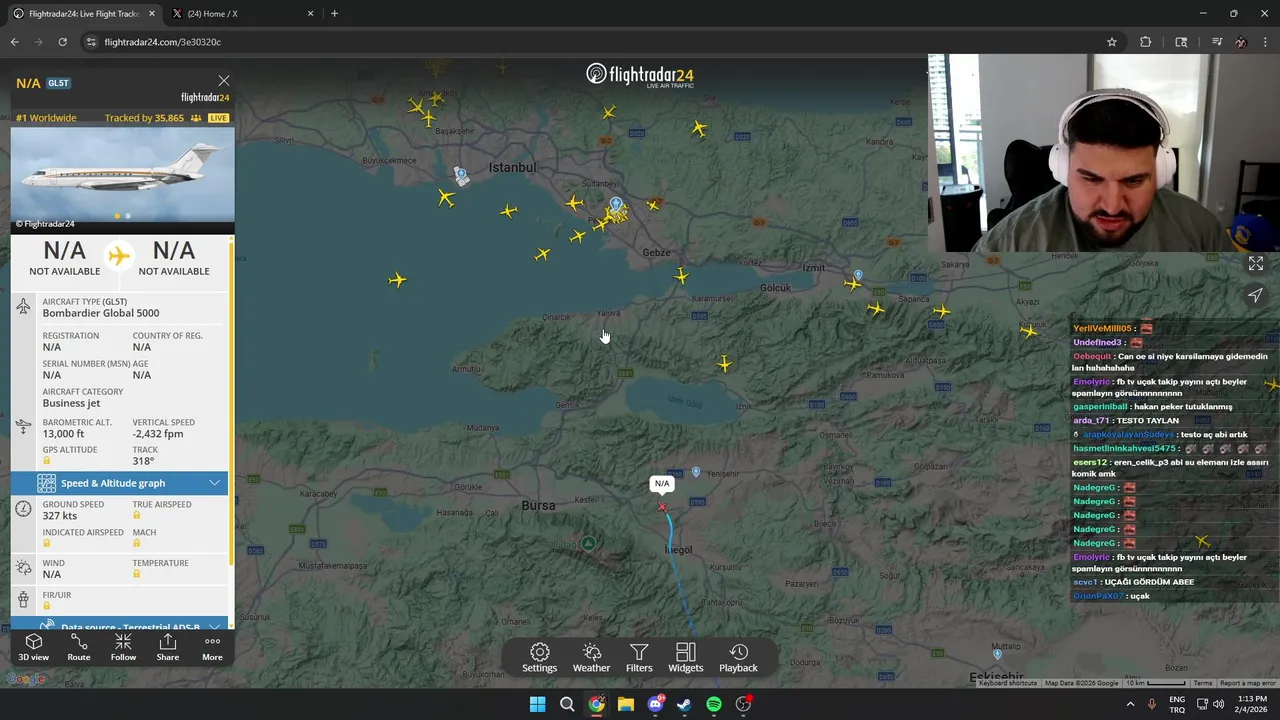Click the #1 Worldwide ranking text

pos(46,118)
